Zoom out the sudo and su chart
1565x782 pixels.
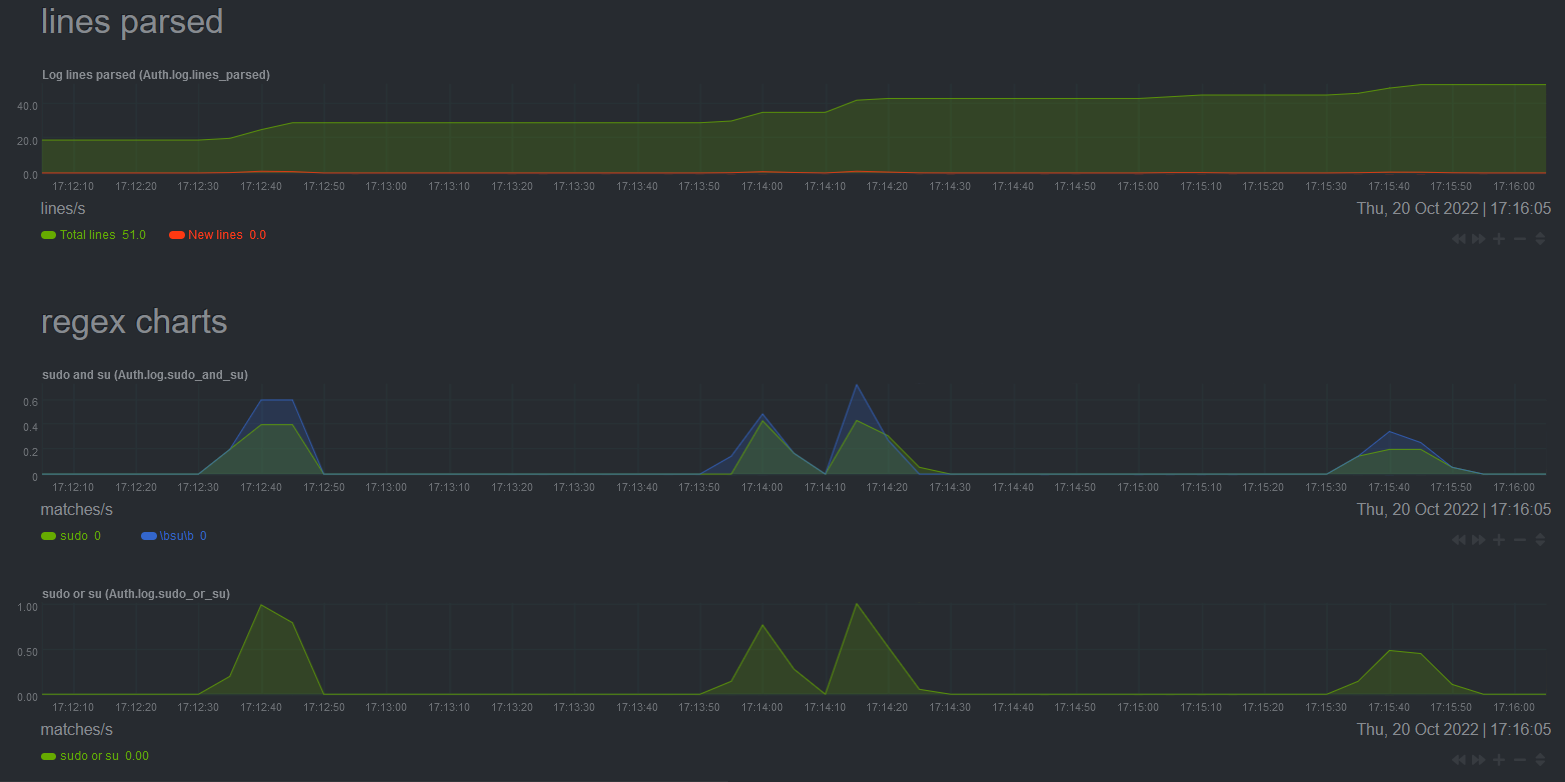click(x=1520, y=540)
